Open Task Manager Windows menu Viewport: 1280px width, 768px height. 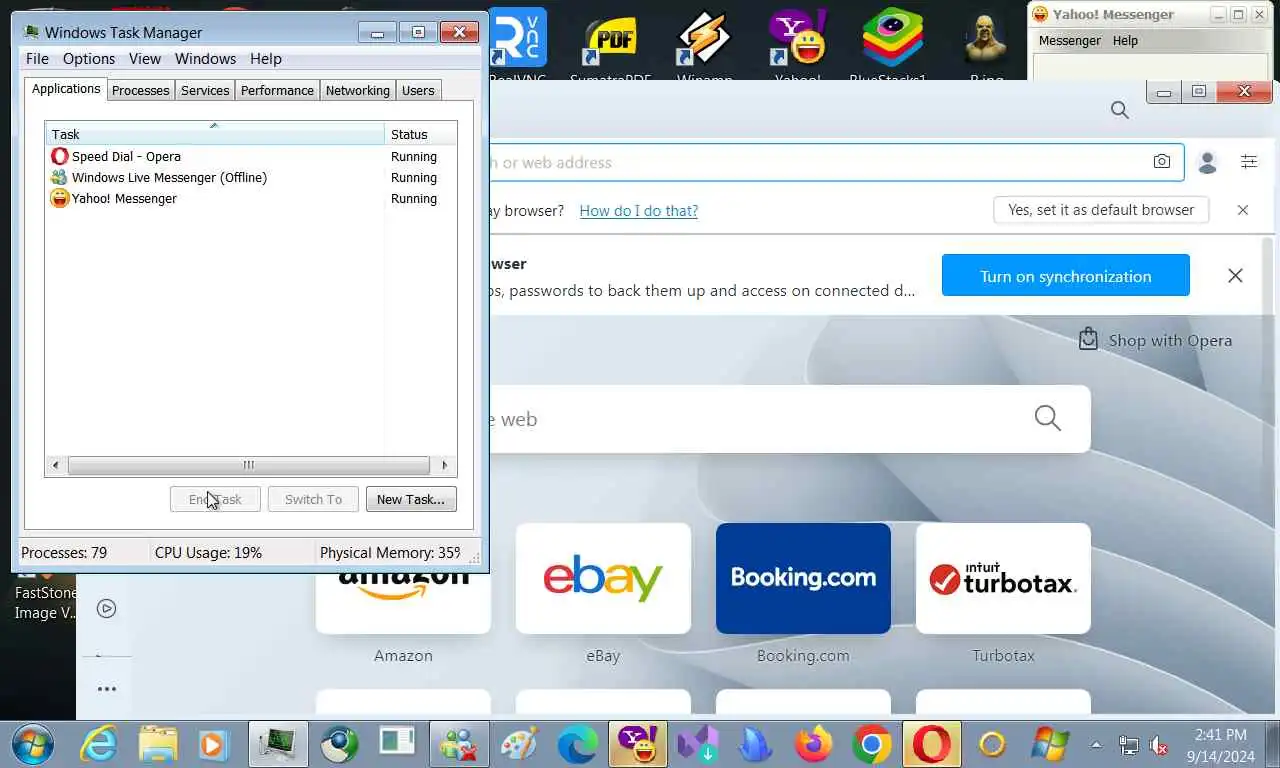(205, 59)
